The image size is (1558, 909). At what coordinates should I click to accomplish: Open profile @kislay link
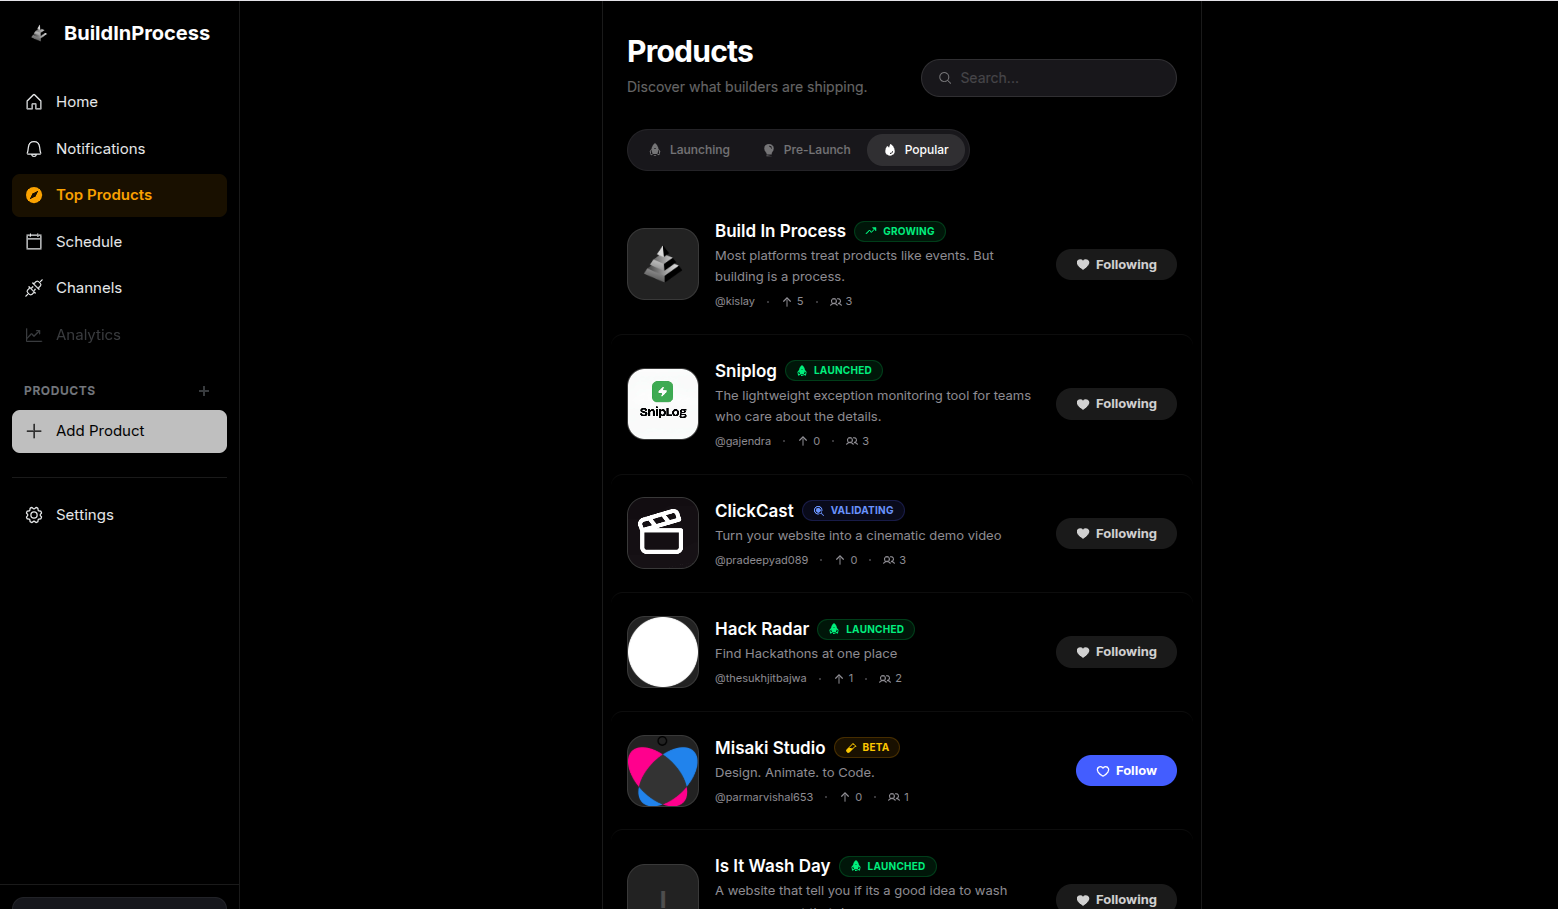point(735,300)
